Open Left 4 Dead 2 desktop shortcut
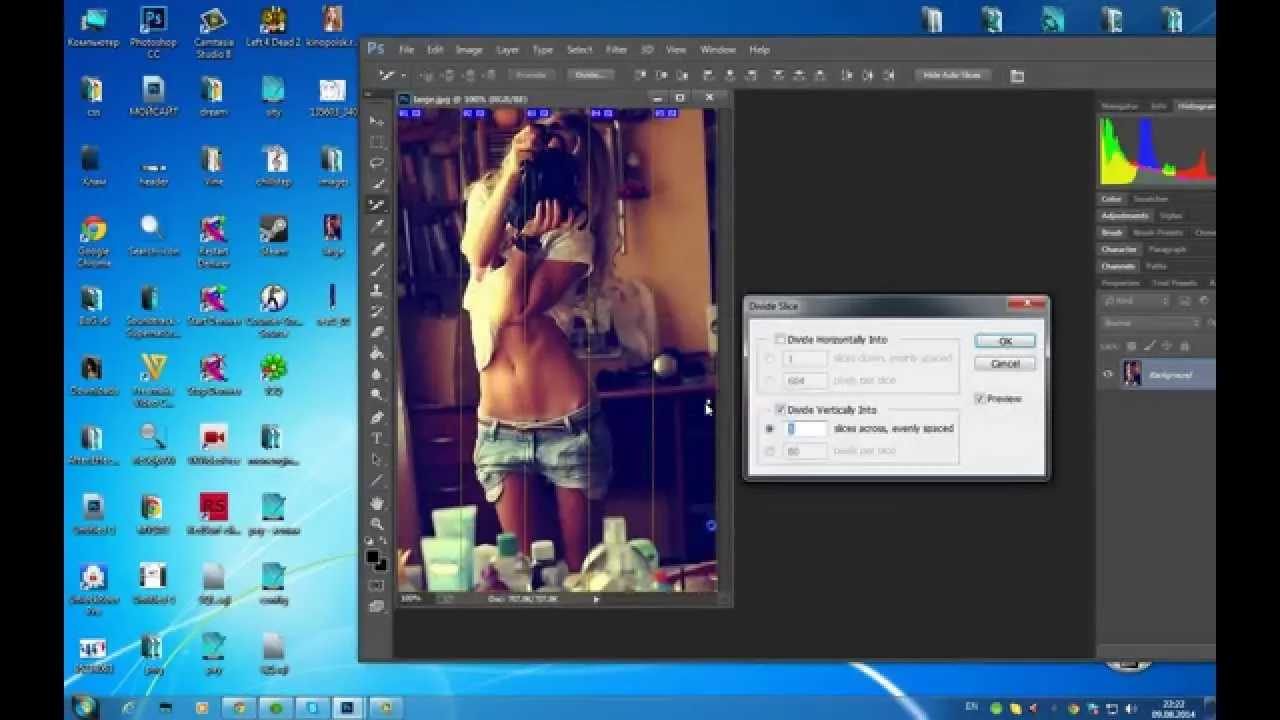Screen dimensions: 1280x720 pyautogui.click(x=273, y=28)
